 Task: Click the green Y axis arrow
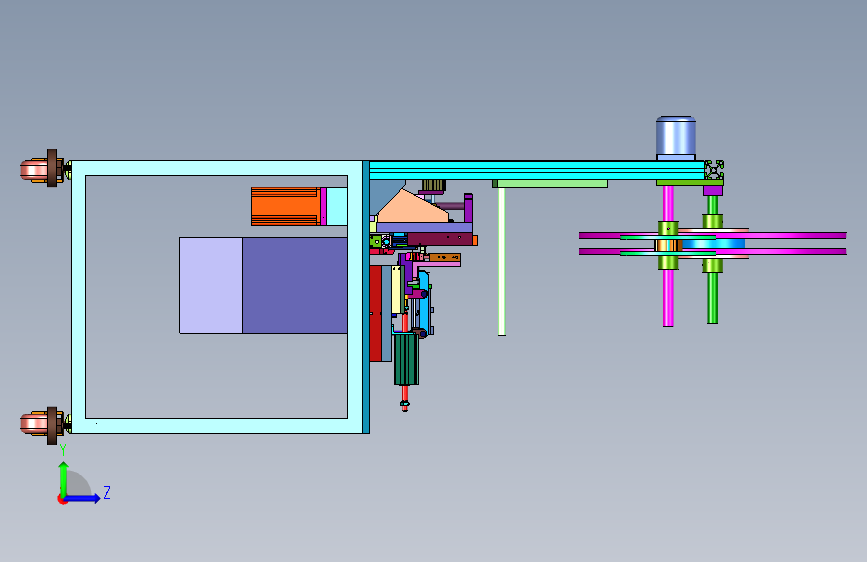(x=64, y=478)
